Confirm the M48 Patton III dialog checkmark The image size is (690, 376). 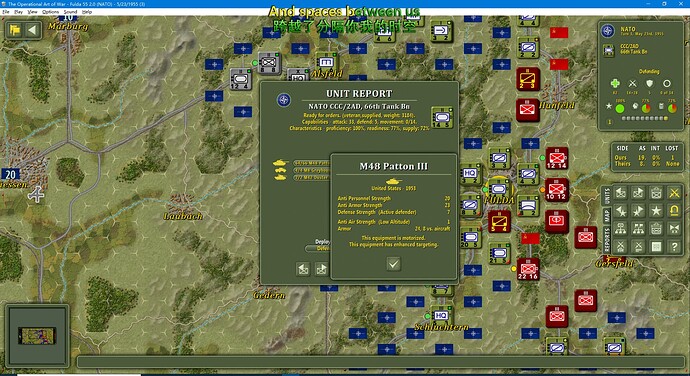coord(393,264)
